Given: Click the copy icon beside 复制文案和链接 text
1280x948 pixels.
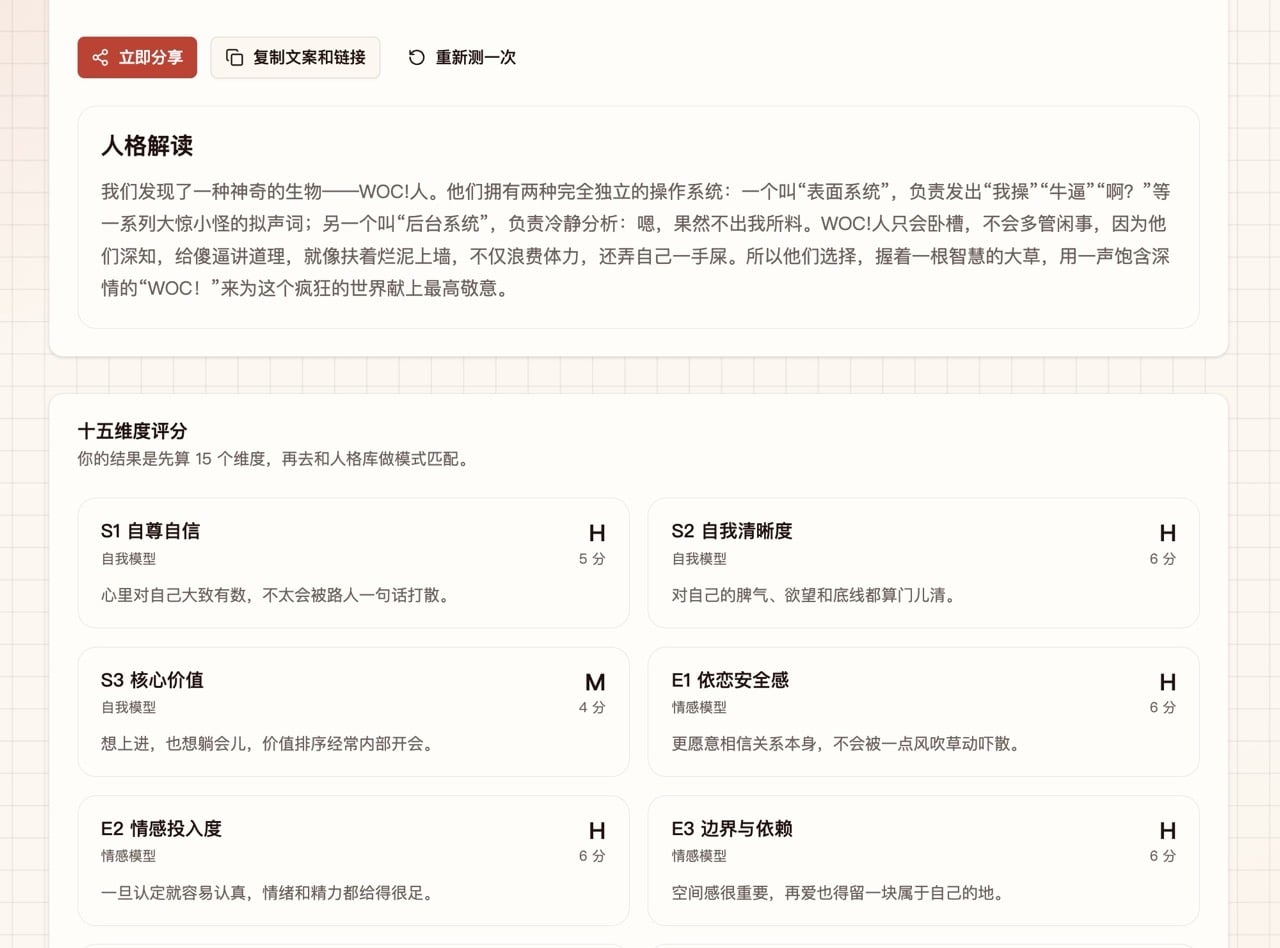Looking at the screenshot, I should [234, 57].
